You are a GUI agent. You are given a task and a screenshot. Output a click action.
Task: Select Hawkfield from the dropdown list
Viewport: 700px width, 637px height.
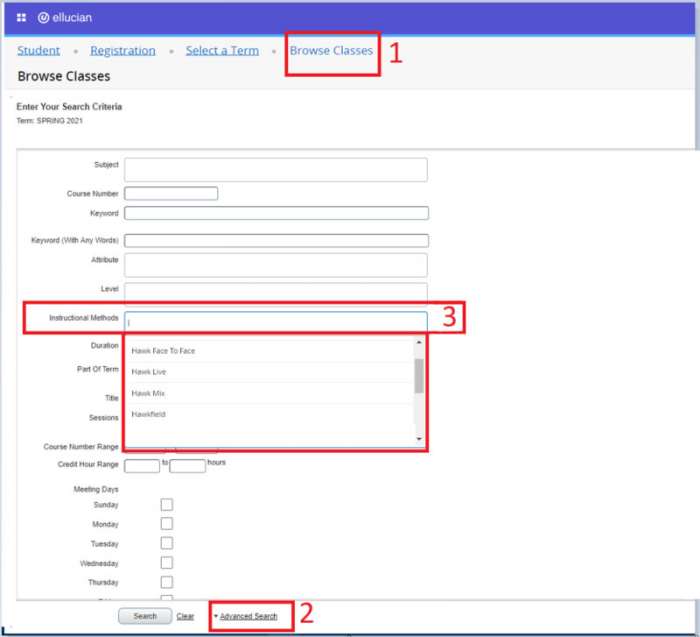pyautogui.click(x=149, y=414)
